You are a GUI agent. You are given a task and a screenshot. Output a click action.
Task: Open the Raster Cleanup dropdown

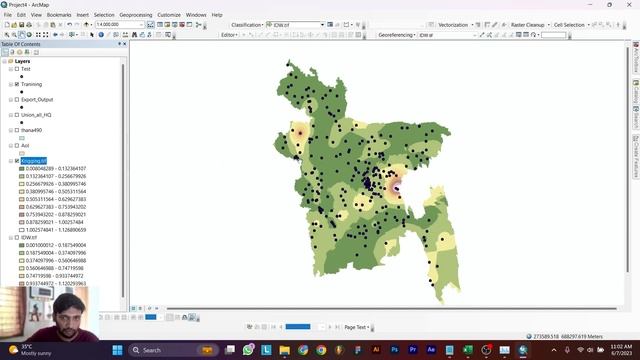(x=530, y=25)
